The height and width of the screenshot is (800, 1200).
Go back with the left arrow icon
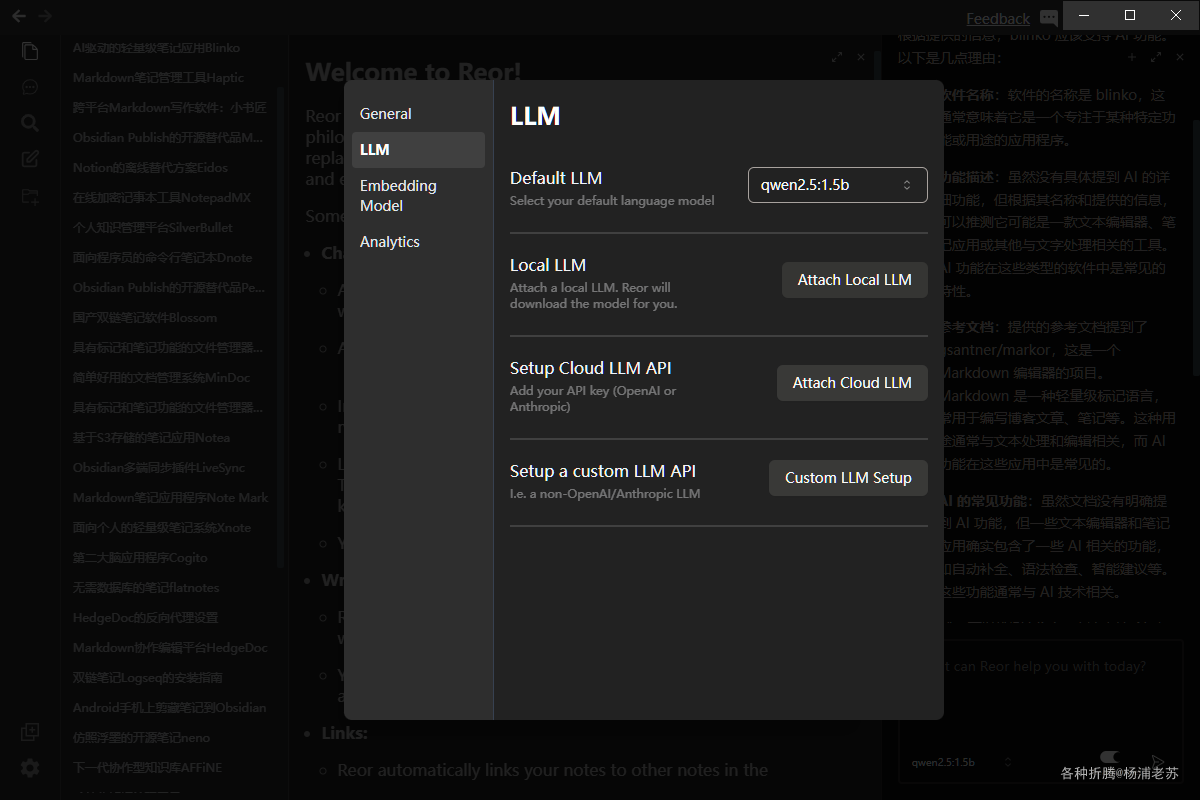[x=19, y=16]
